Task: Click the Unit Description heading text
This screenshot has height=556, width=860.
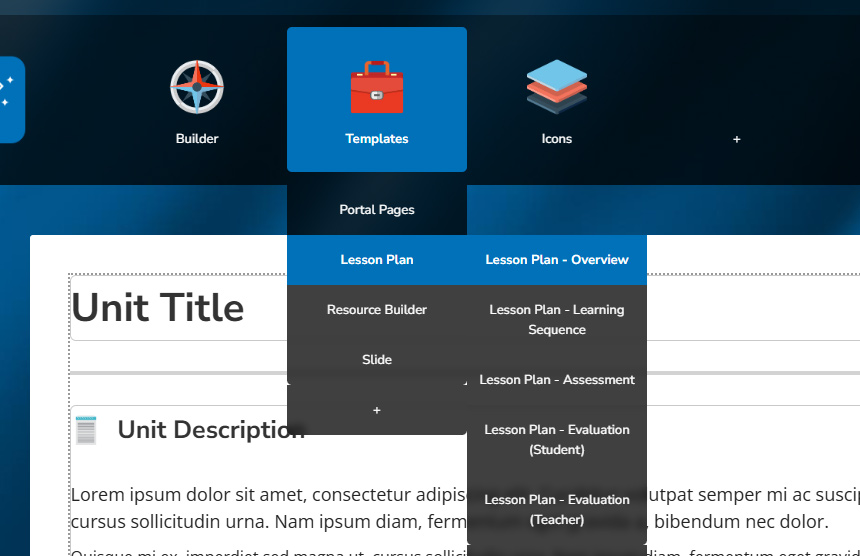Action: (200, 430)
